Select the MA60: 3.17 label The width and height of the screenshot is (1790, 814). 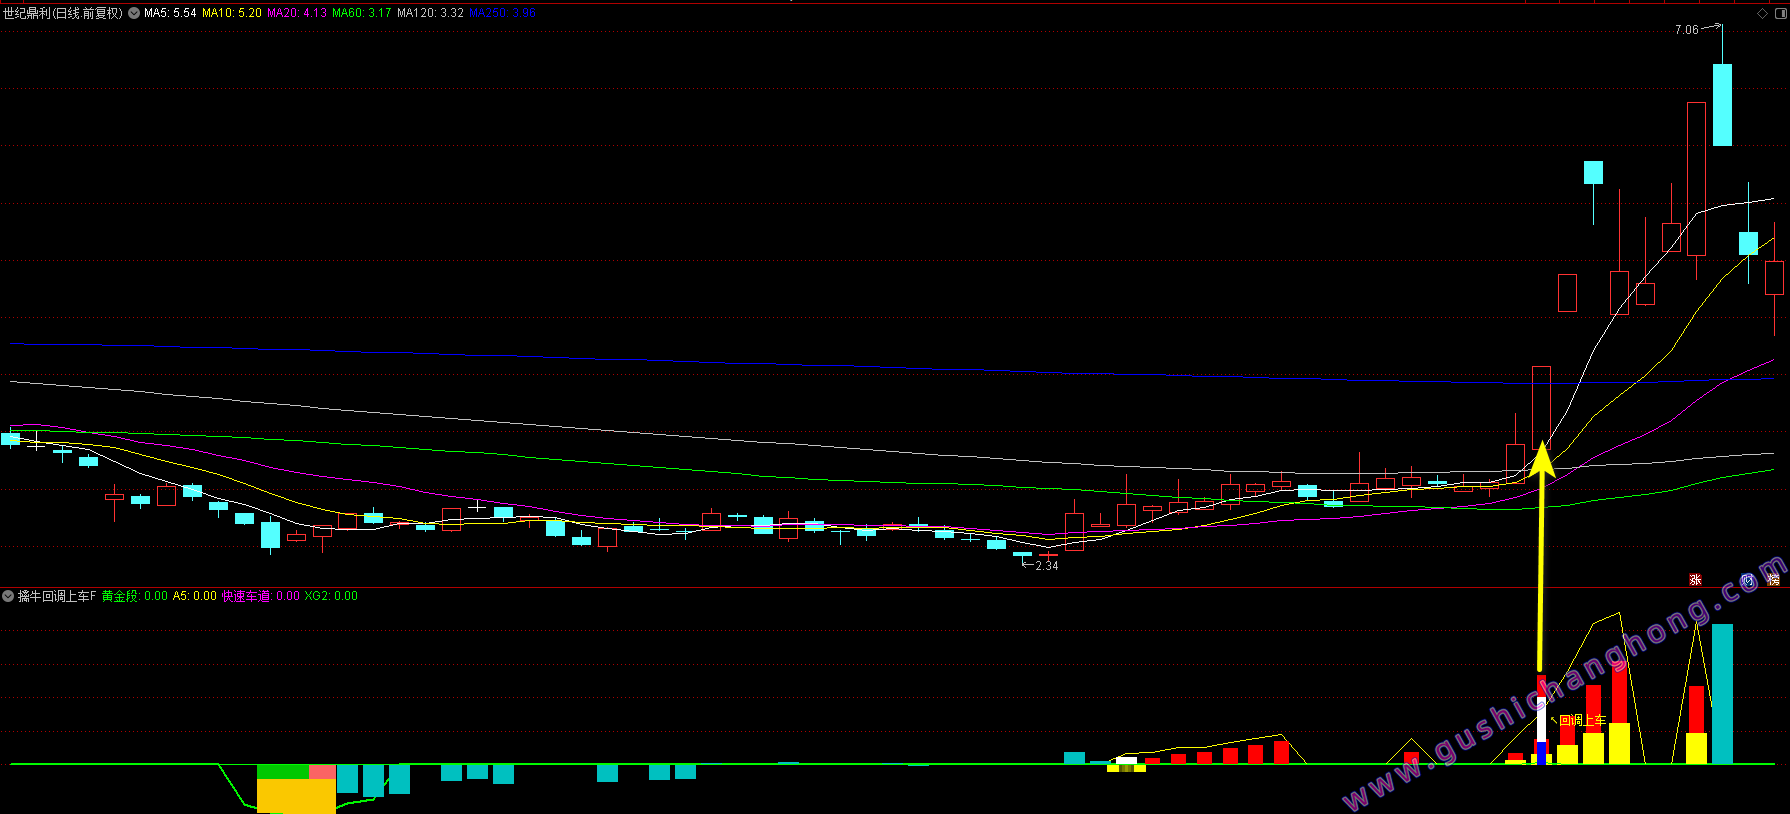(362, 13)
